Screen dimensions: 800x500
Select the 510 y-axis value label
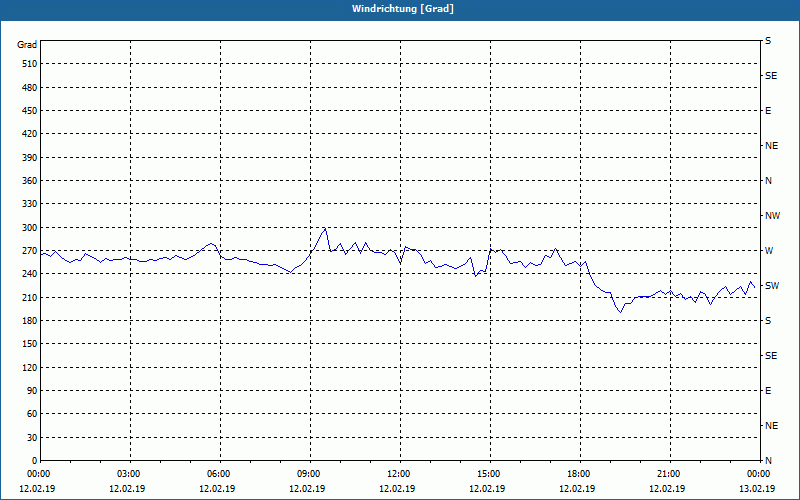tap(30, 64)
